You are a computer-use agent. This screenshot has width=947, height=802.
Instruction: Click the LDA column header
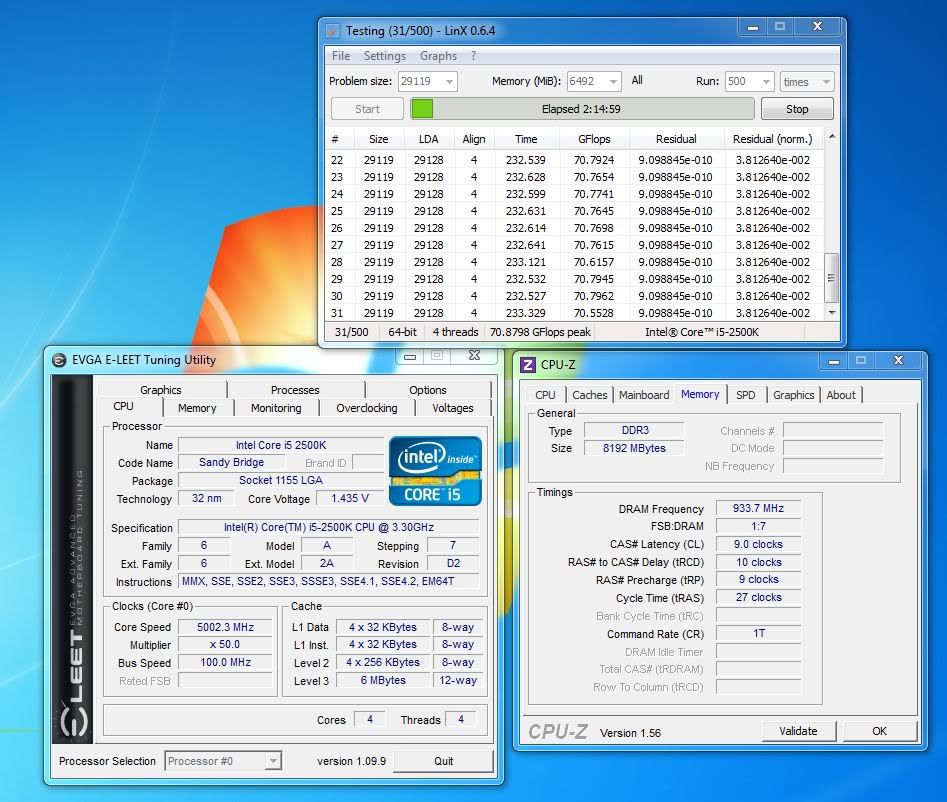pos(428,139)
